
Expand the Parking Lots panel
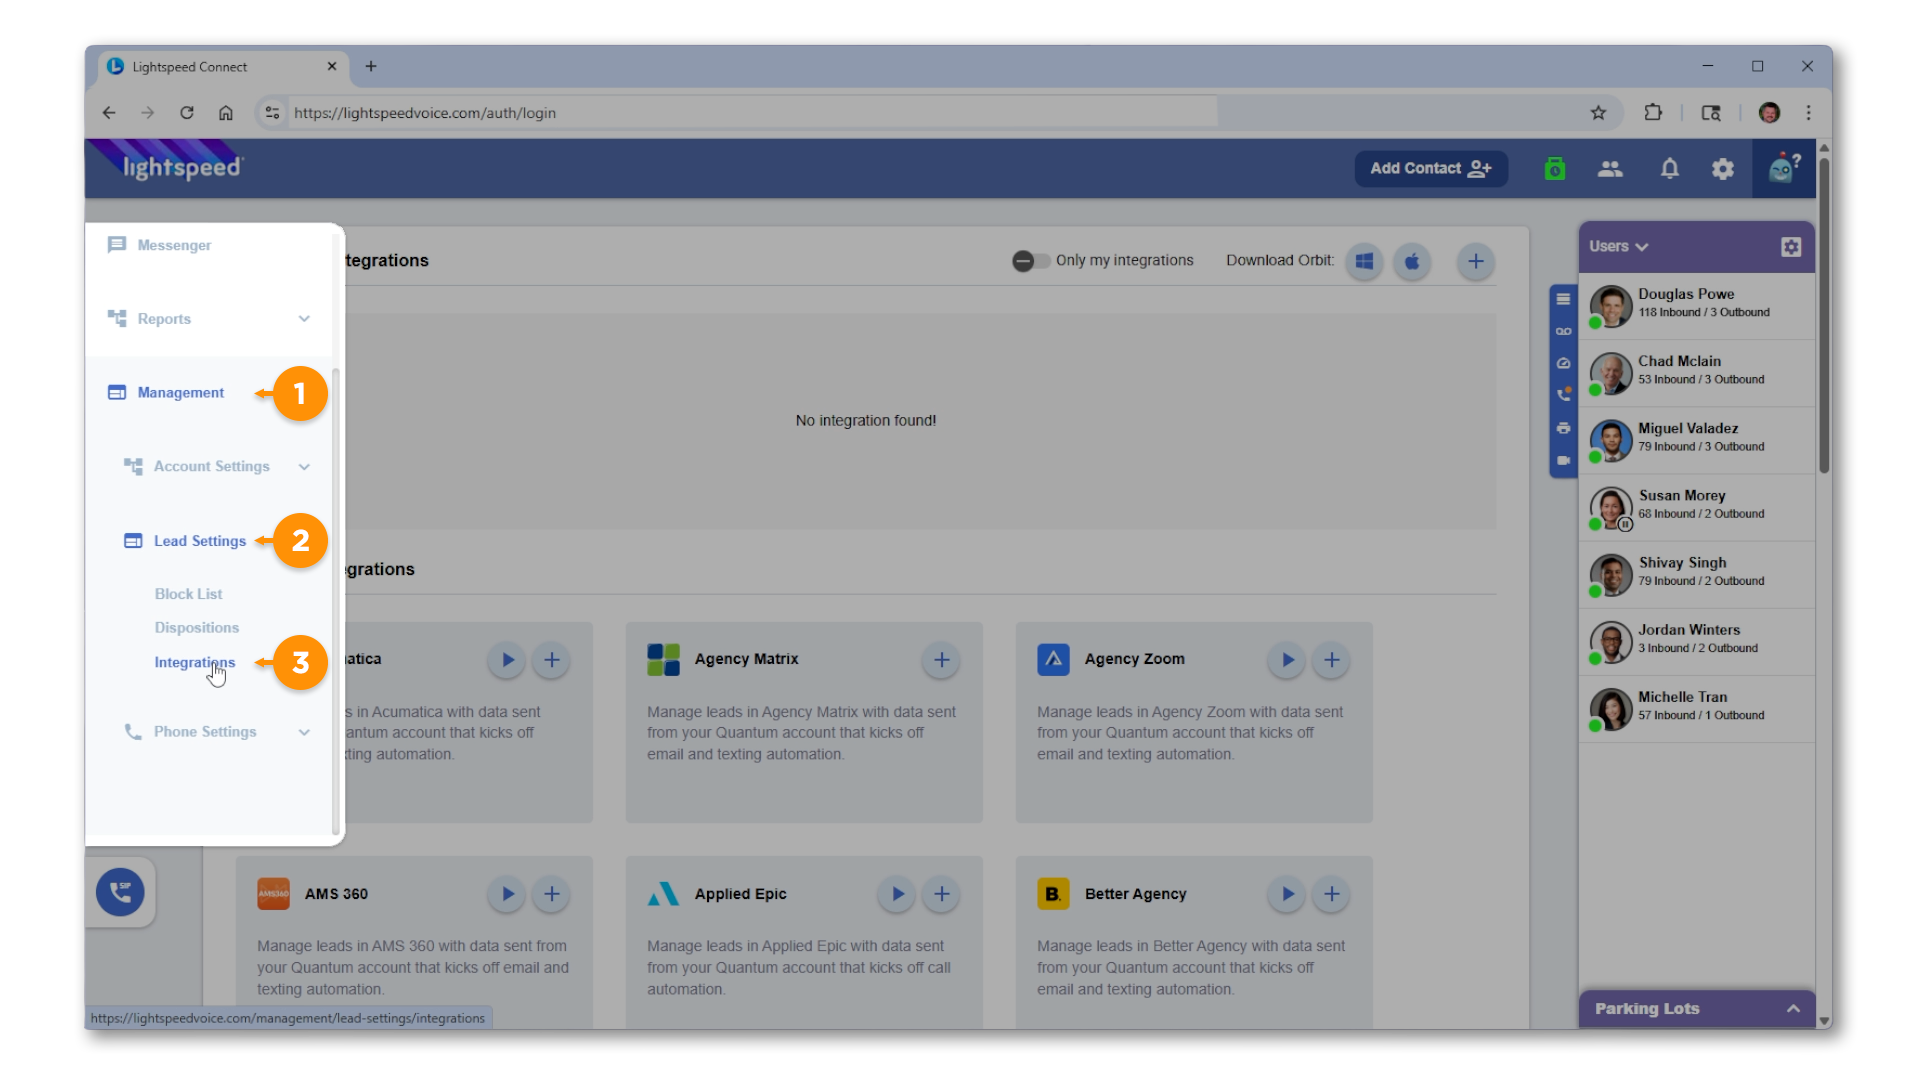click(x=1793, y=1008)
